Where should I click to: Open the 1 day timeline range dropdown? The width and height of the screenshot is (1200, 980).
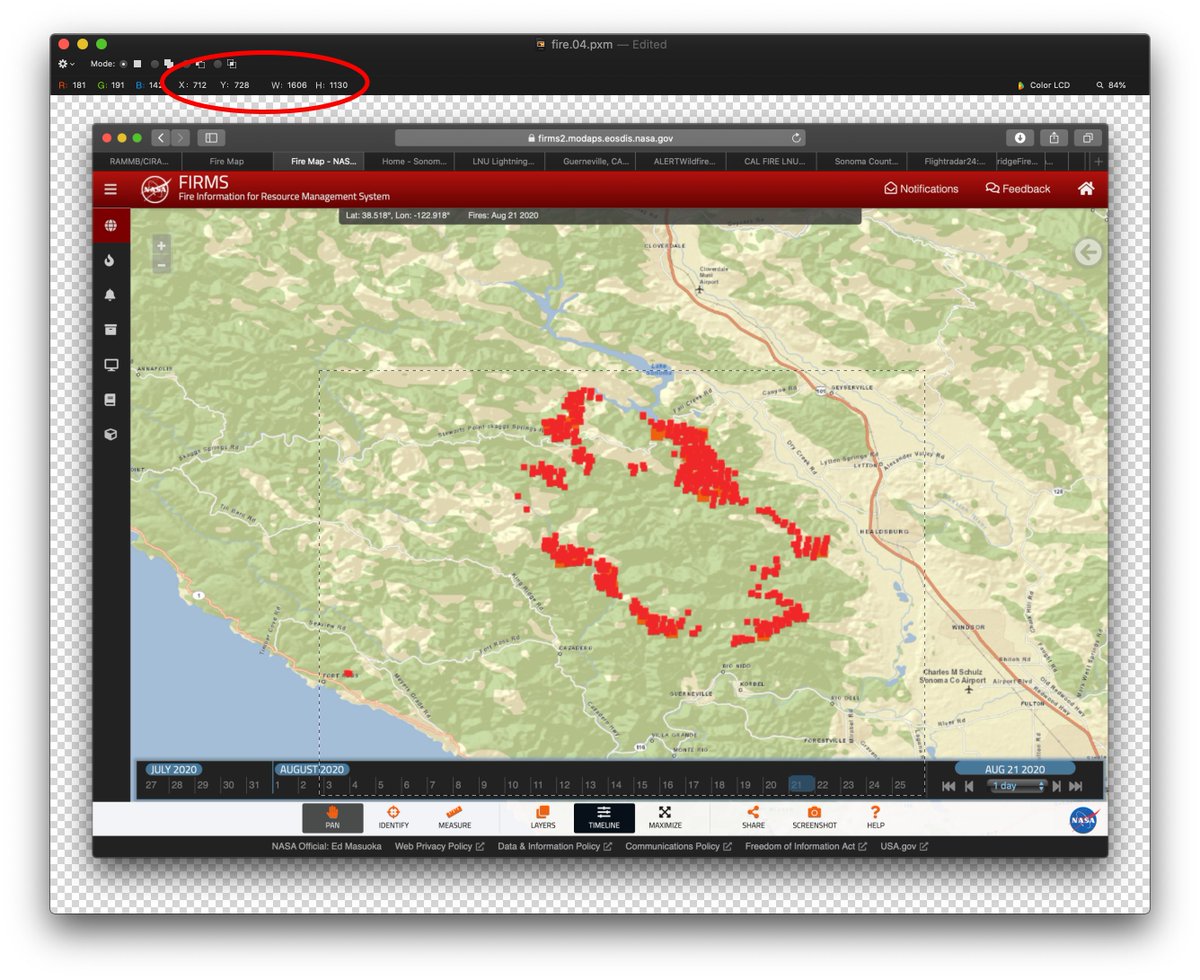pos(1016,786)
